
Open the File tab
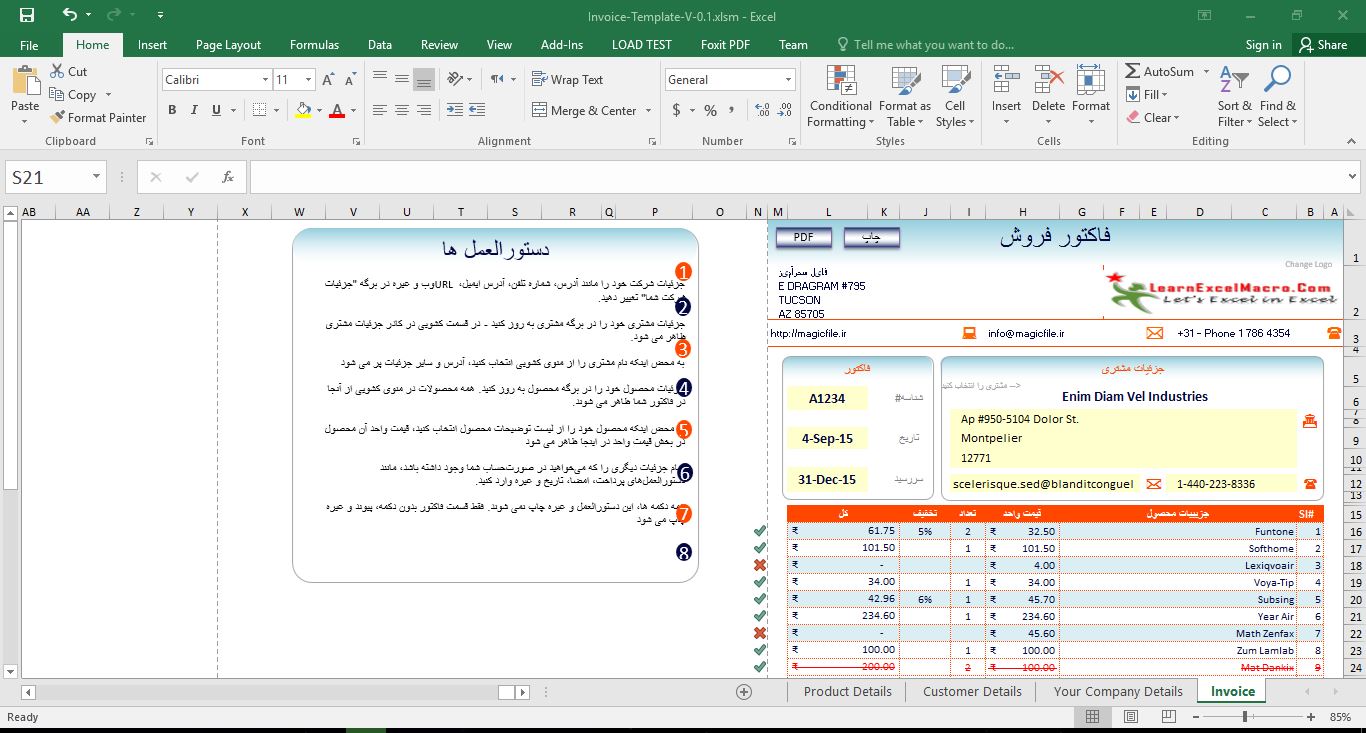point(29,44)
